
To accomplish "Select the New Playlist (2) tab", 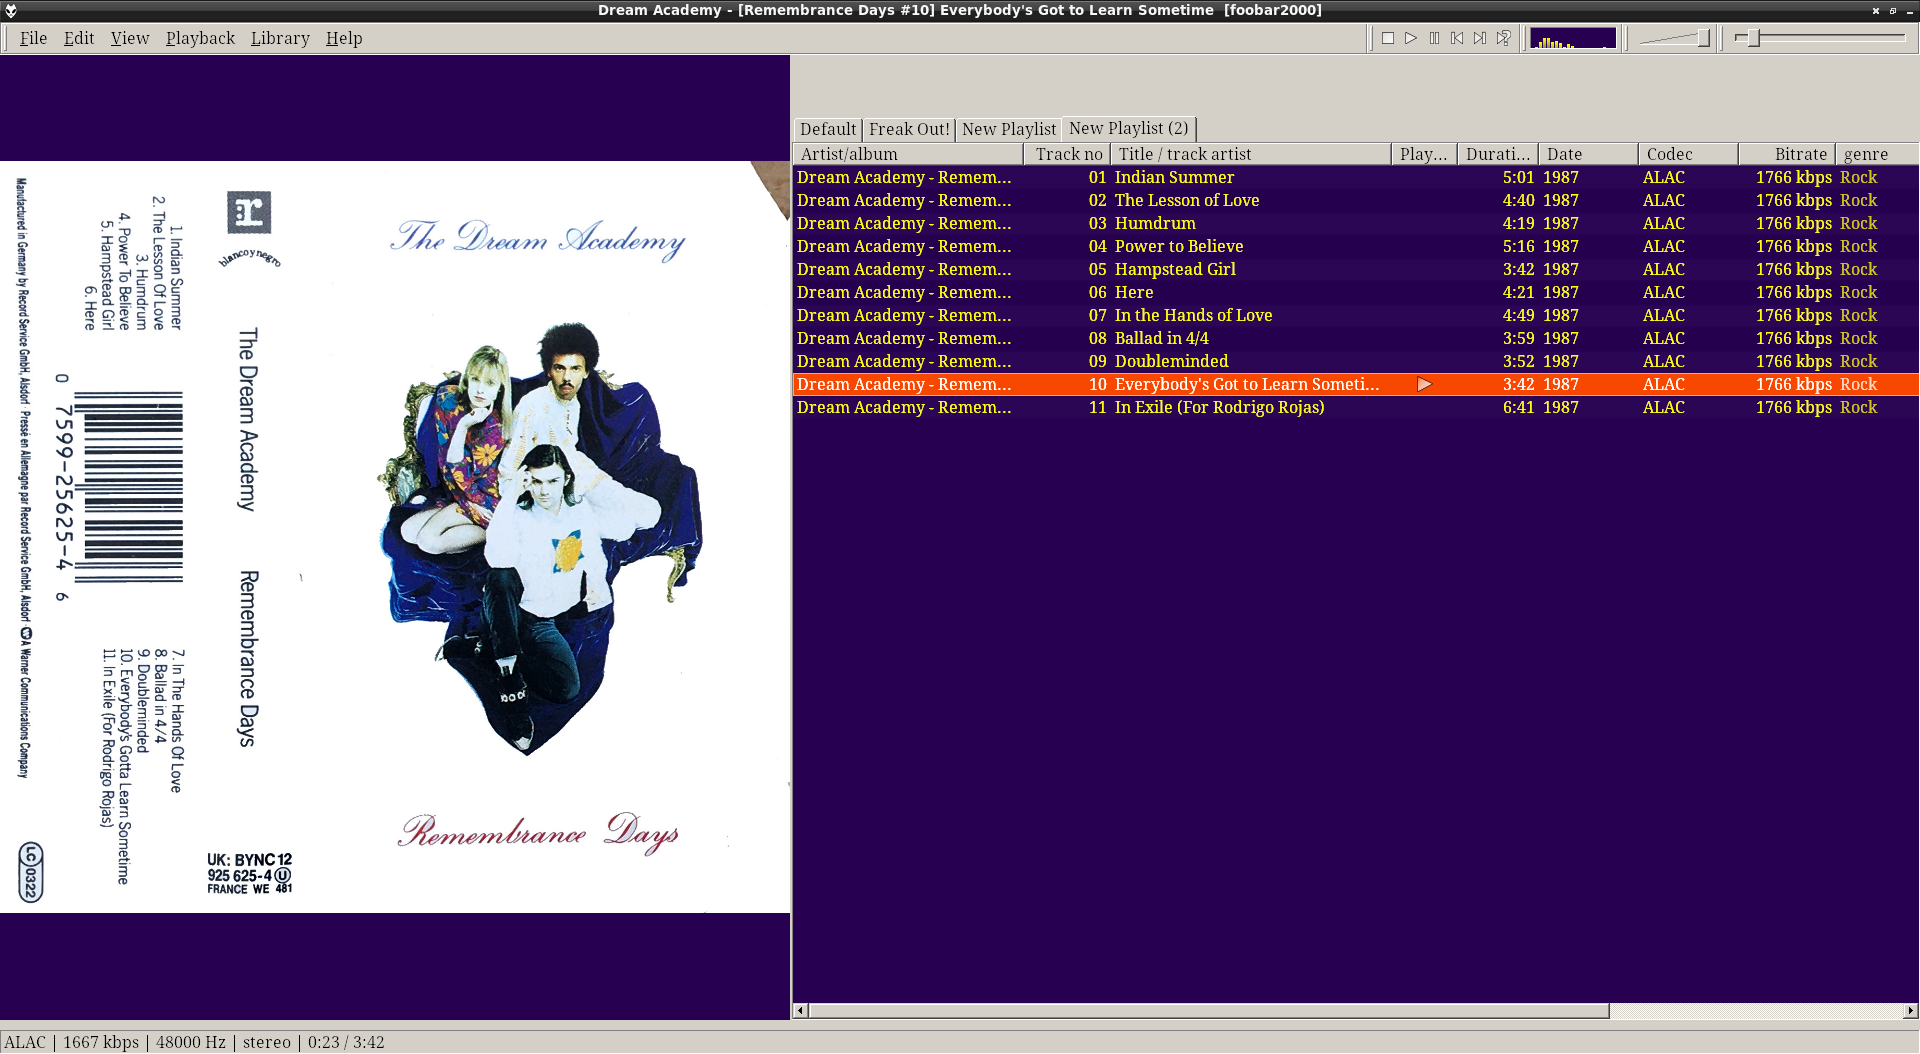I will click(1129, 128).
